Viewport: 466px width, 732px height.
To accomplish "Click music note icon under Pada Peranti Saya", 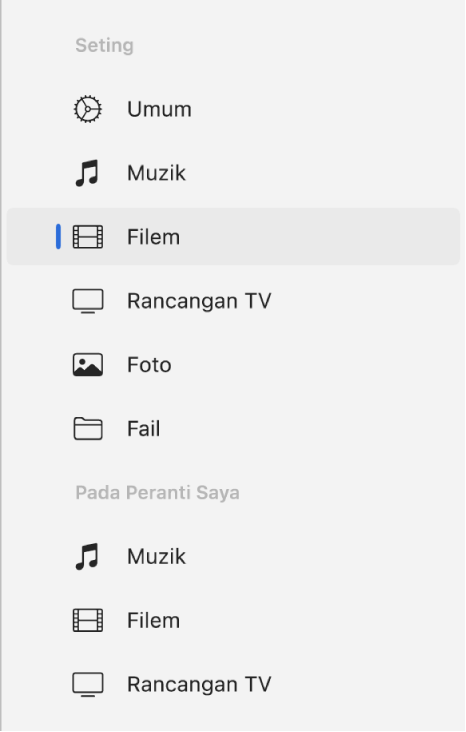I will pos(87,556).
